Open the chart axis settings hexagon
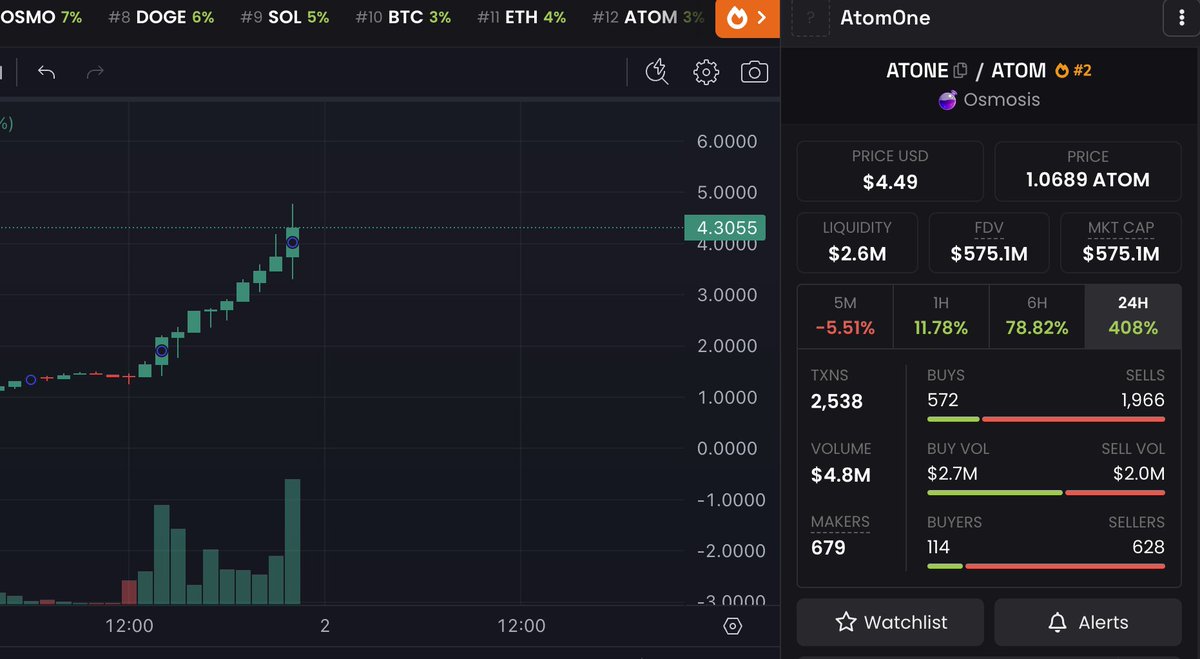This screenshot has height=659, width=1200. [733, 626]
